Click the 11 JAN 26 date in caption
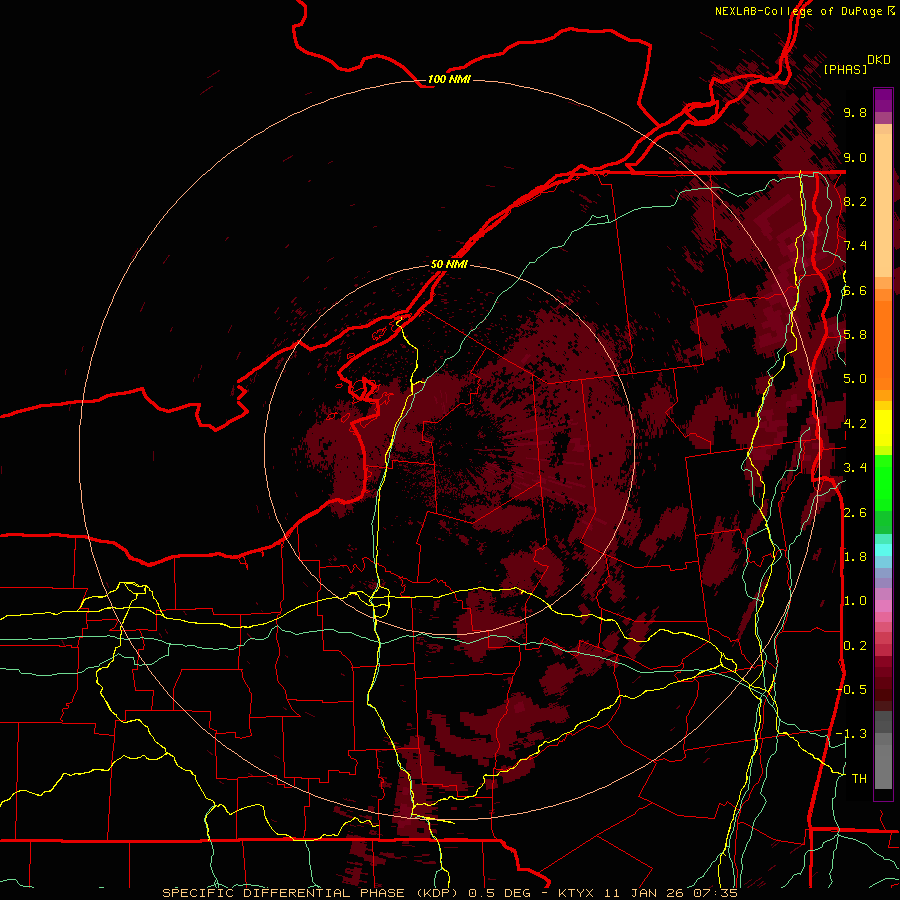900x900 pixels. 643,893
